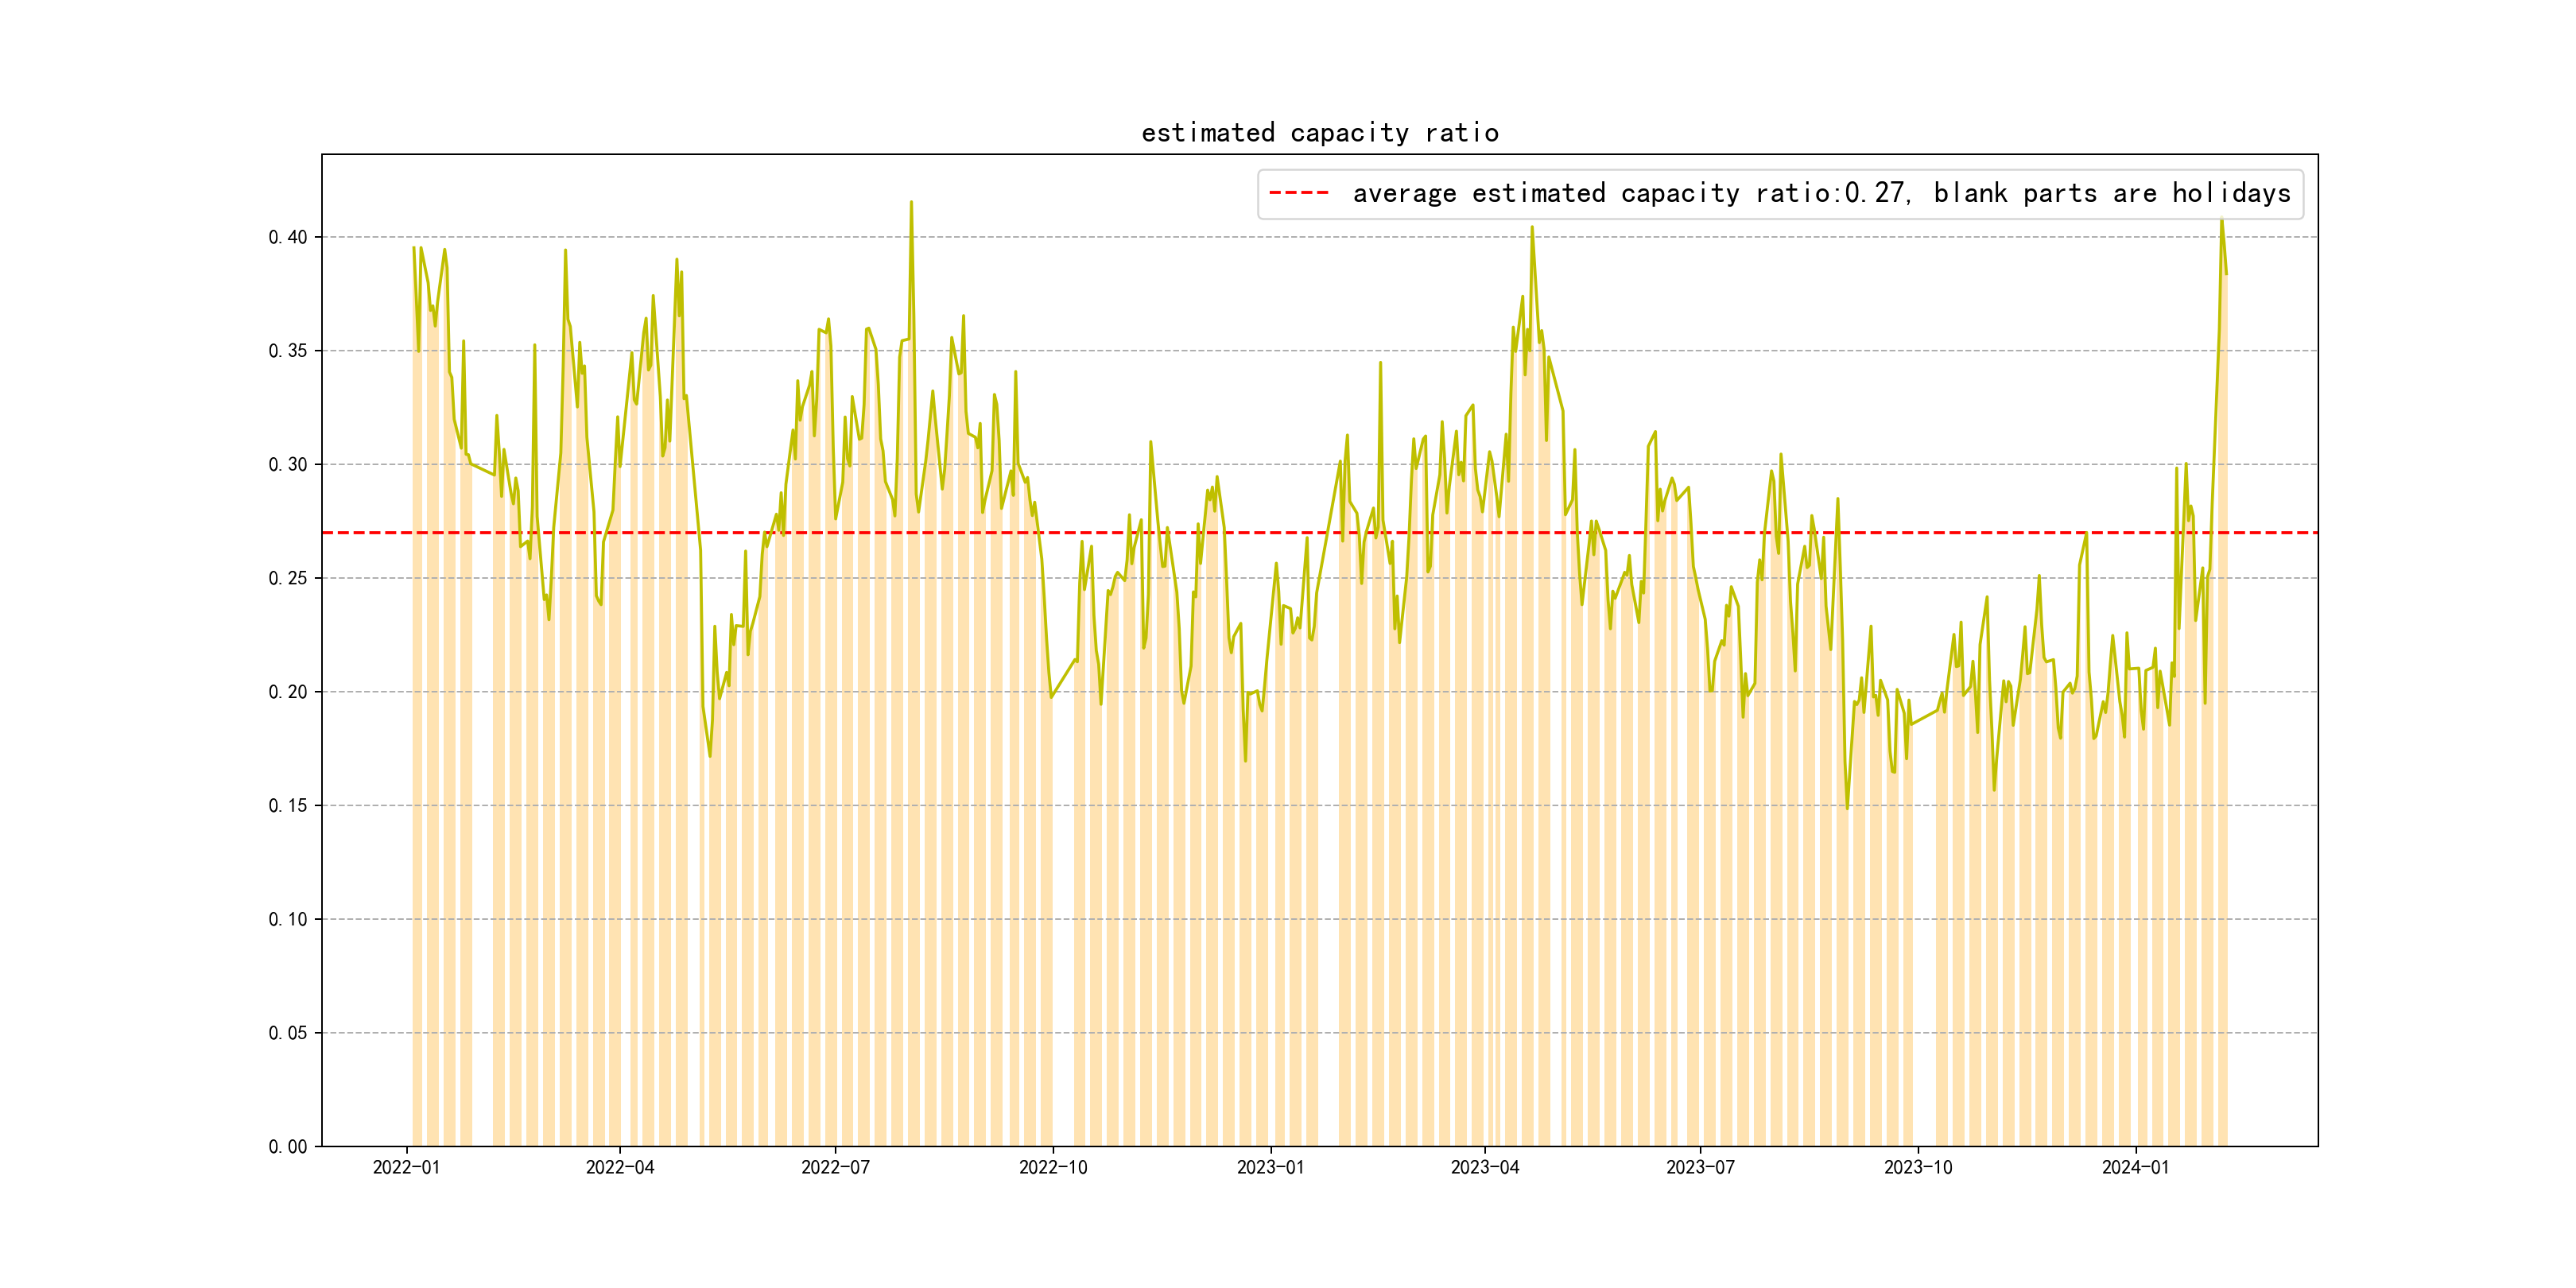Click the 0.20 y-axis tick label

click(288, 692)
